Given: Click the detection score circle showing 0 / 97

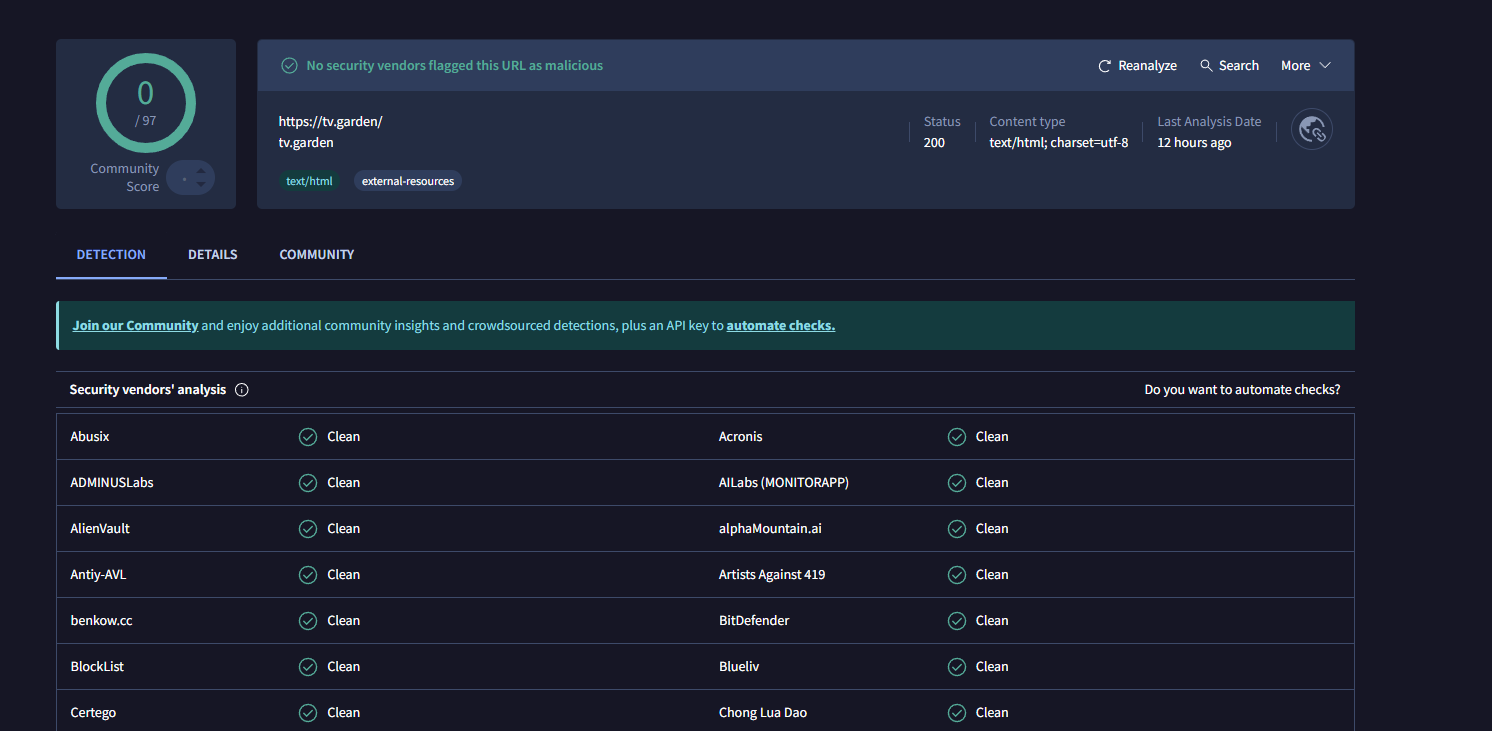Looking at the screenshot, I should [146, 104].
